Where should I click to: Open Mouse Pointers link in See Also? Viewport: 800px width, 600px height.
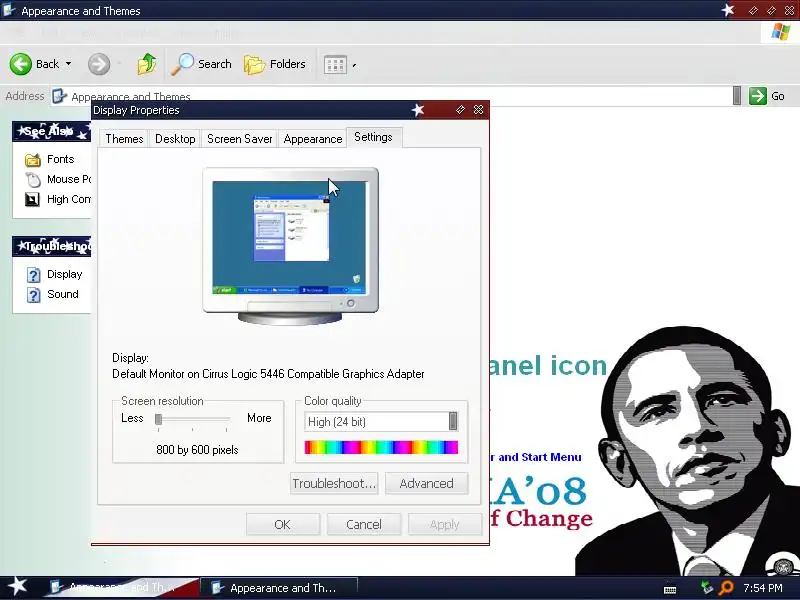(x=69, y=179)
